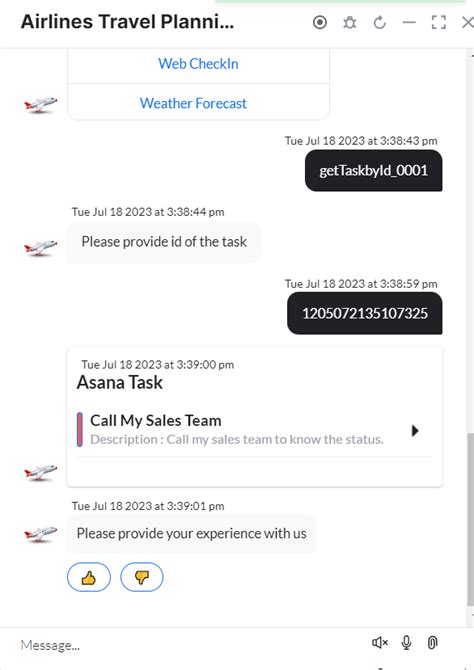Click the getTaskbyId_0001 message bubble
474x670 pixels.
pyautogui.click(x=374, y=170)
